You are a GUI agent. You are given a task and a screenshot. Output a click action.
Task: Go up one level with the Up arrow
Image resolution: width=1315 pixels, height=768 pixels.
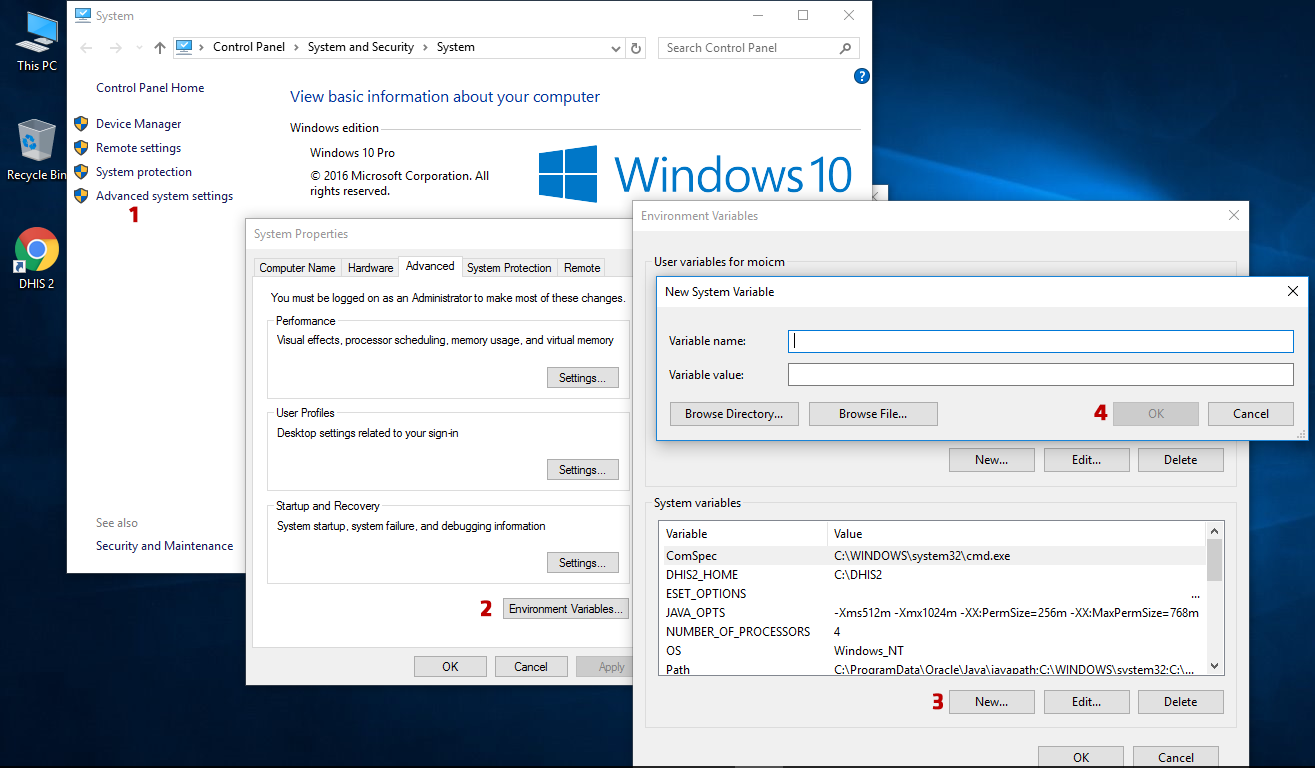[160, 48]
